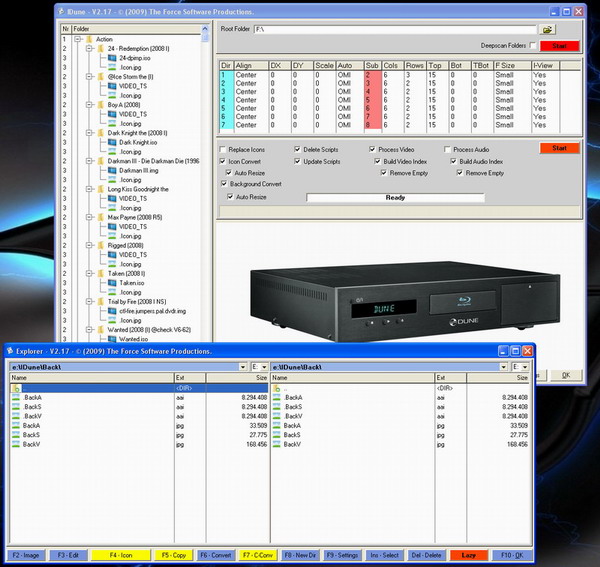Click red Sub cell in row 1
This screenshot has width=600, height=567.
pos(373,75)
